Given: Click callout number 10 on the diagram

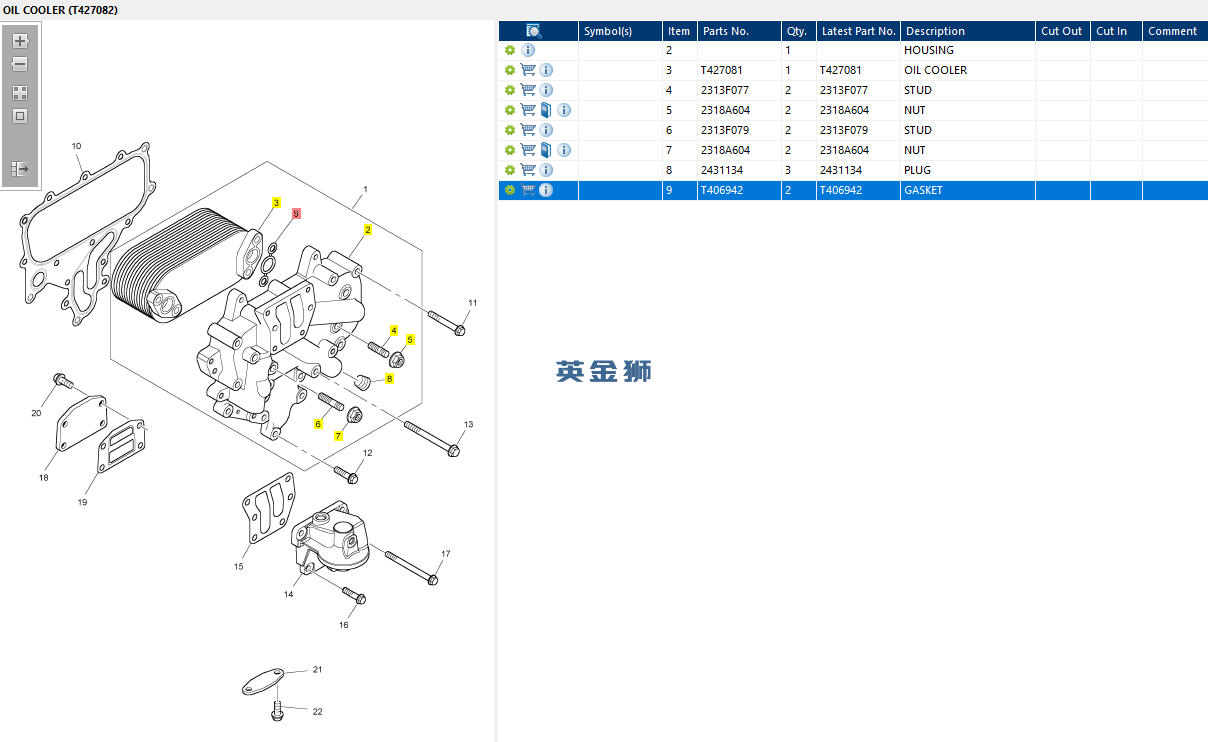Looking at the screenshot, I should (x=77, y=147).
